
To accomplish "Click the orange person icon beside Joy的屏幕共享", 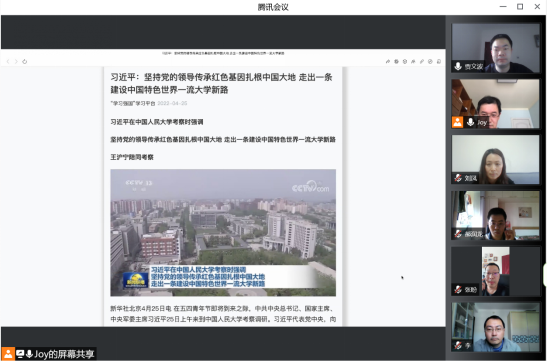I will point(8,354).
